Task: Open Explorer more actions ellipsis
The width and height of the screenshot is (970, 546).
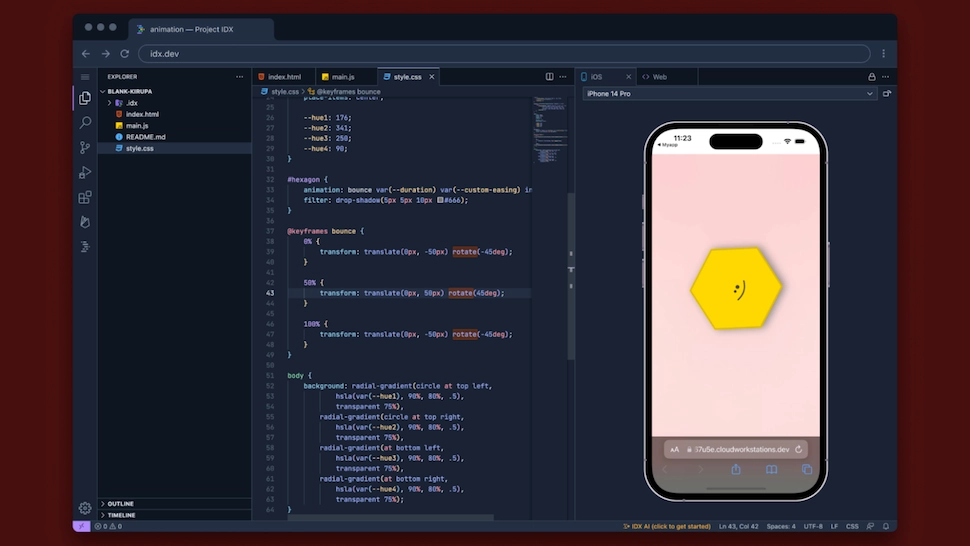Action: (x=239, y=77)
